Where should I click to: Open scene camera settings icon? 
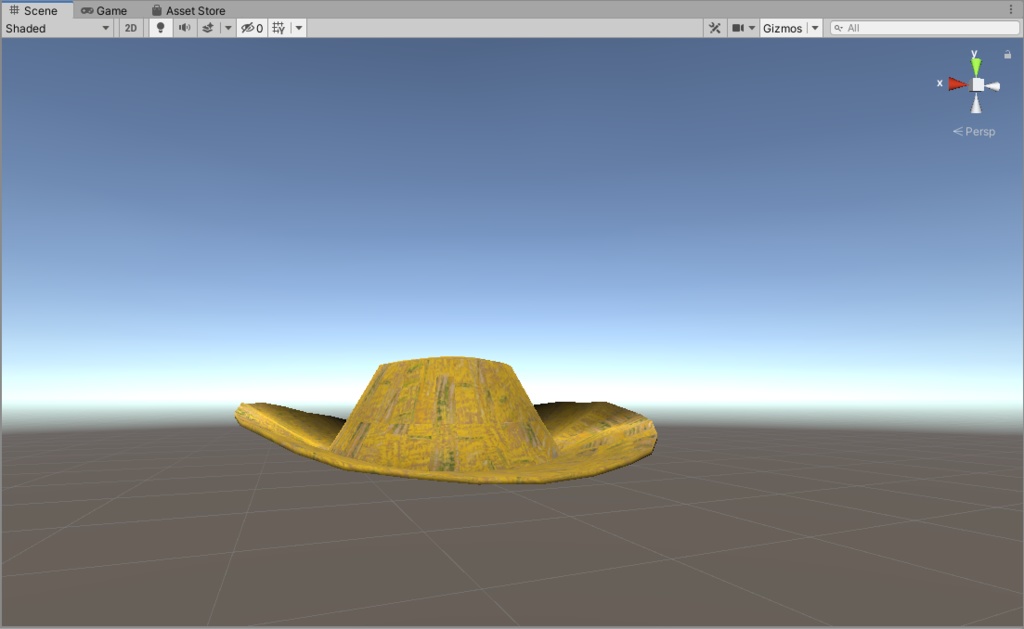point(743,28)
